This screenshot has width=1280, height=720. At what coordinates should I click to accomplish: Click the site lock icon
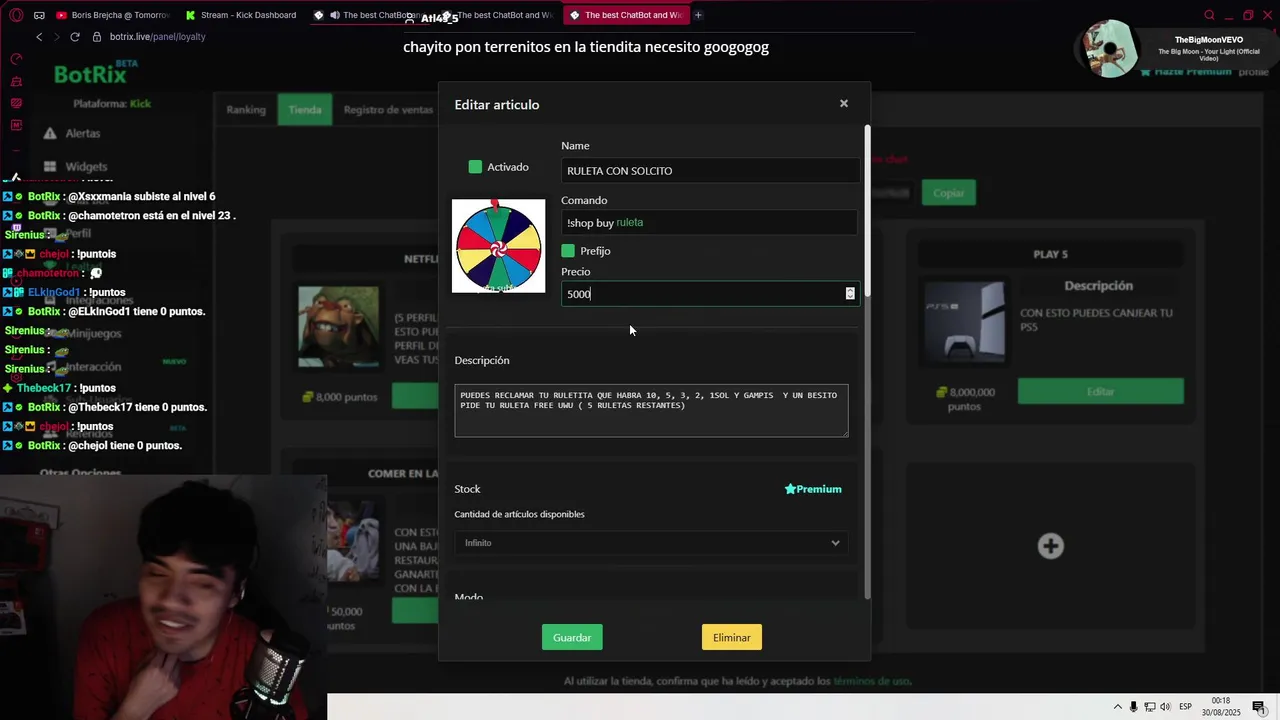(97, 37)
